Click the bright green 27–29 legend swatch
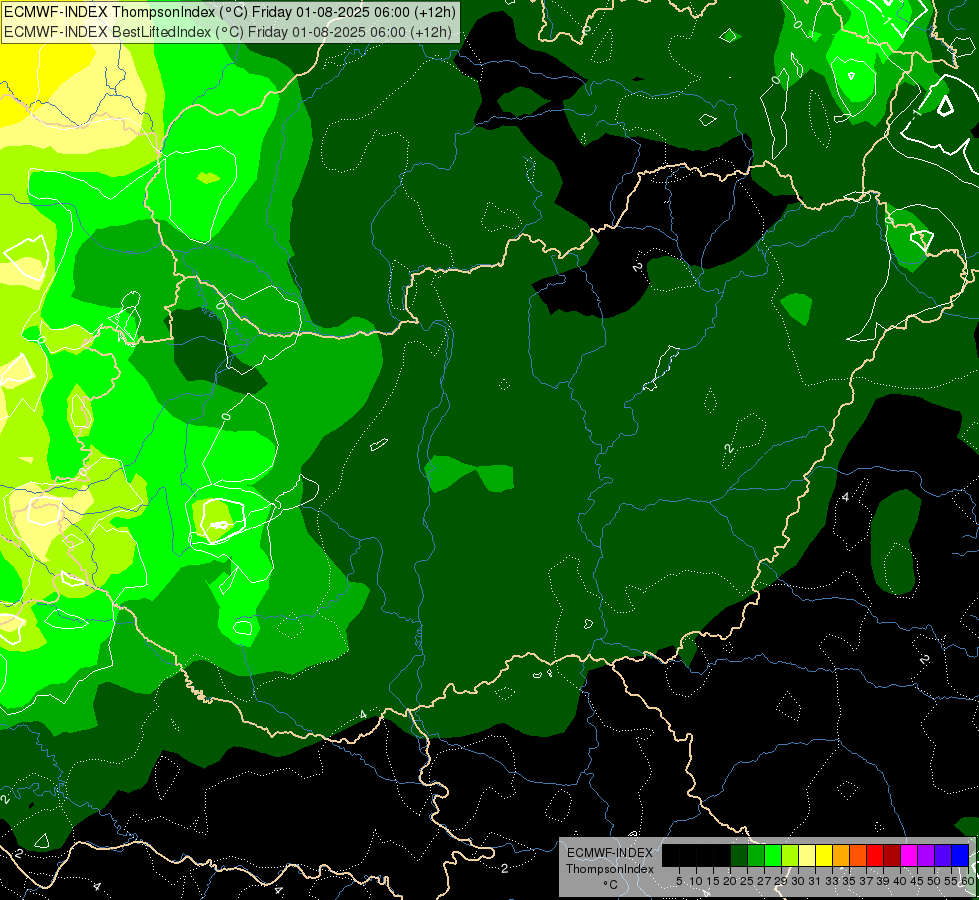979x900 pixels. tap(773, 855)
